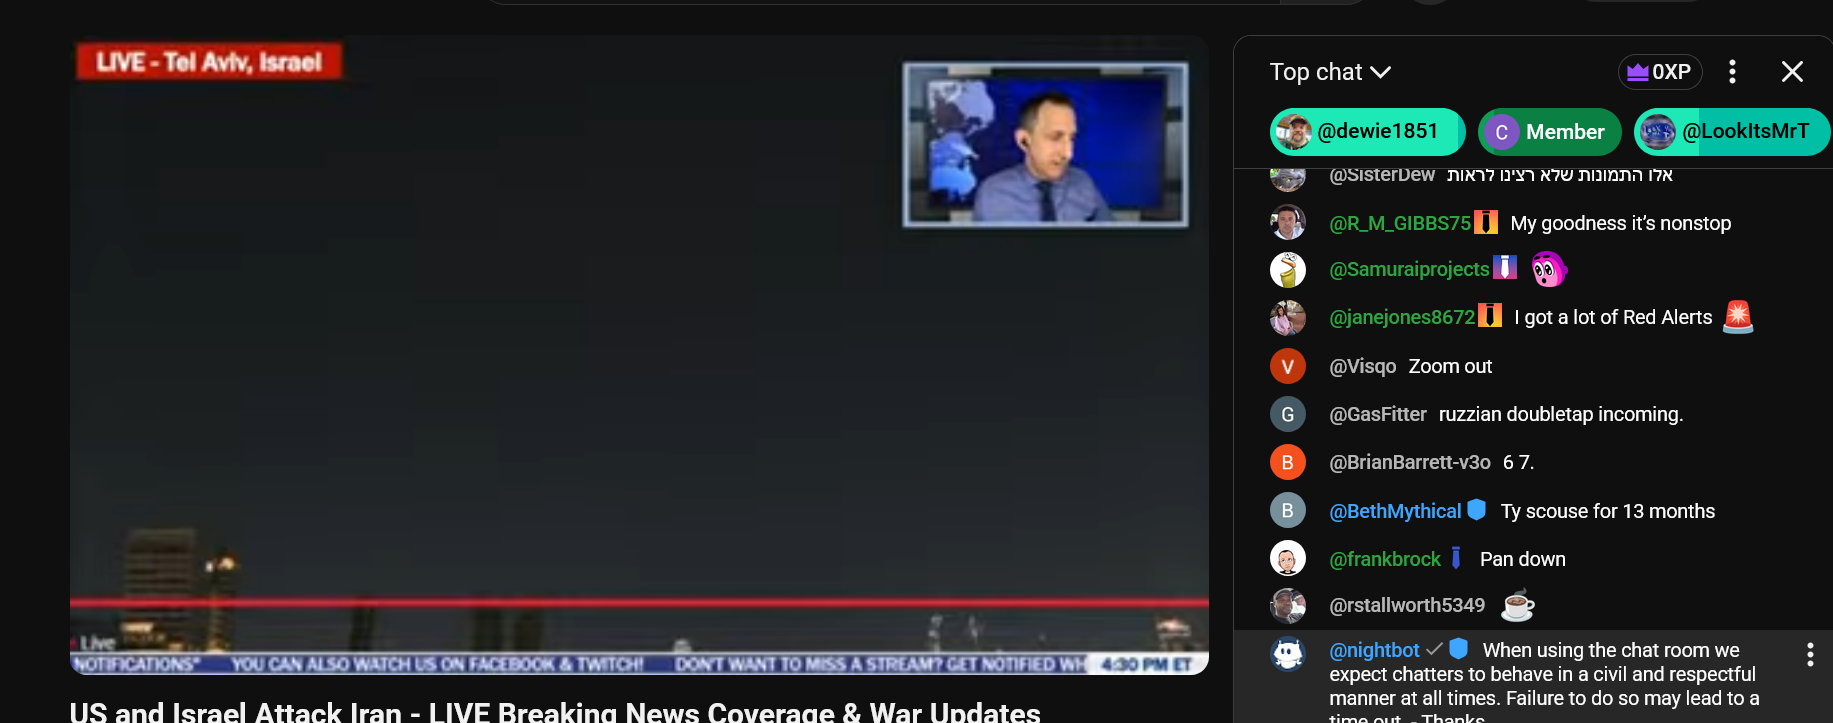This screenshot has width=1833, height=723.
Task: Open the chat options three-dot menu
Action: tap(1732, 72)
